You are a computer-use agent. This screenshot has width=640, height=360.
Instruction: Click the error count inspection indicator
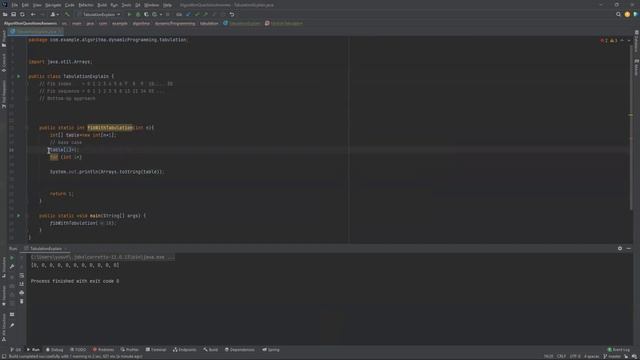(x=604, y=40)
